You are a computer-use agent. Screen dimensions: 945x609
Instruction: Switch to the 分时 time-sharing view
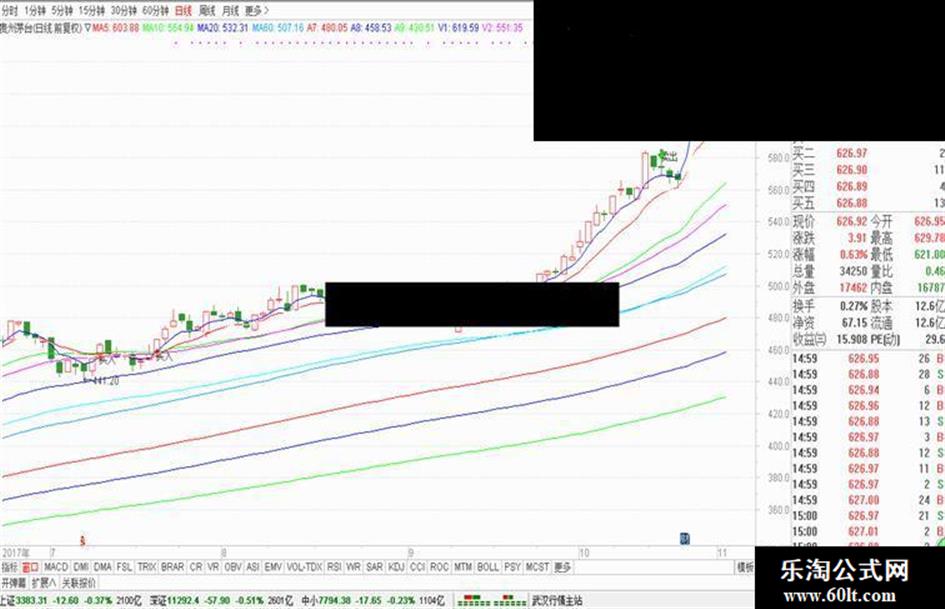10,11
